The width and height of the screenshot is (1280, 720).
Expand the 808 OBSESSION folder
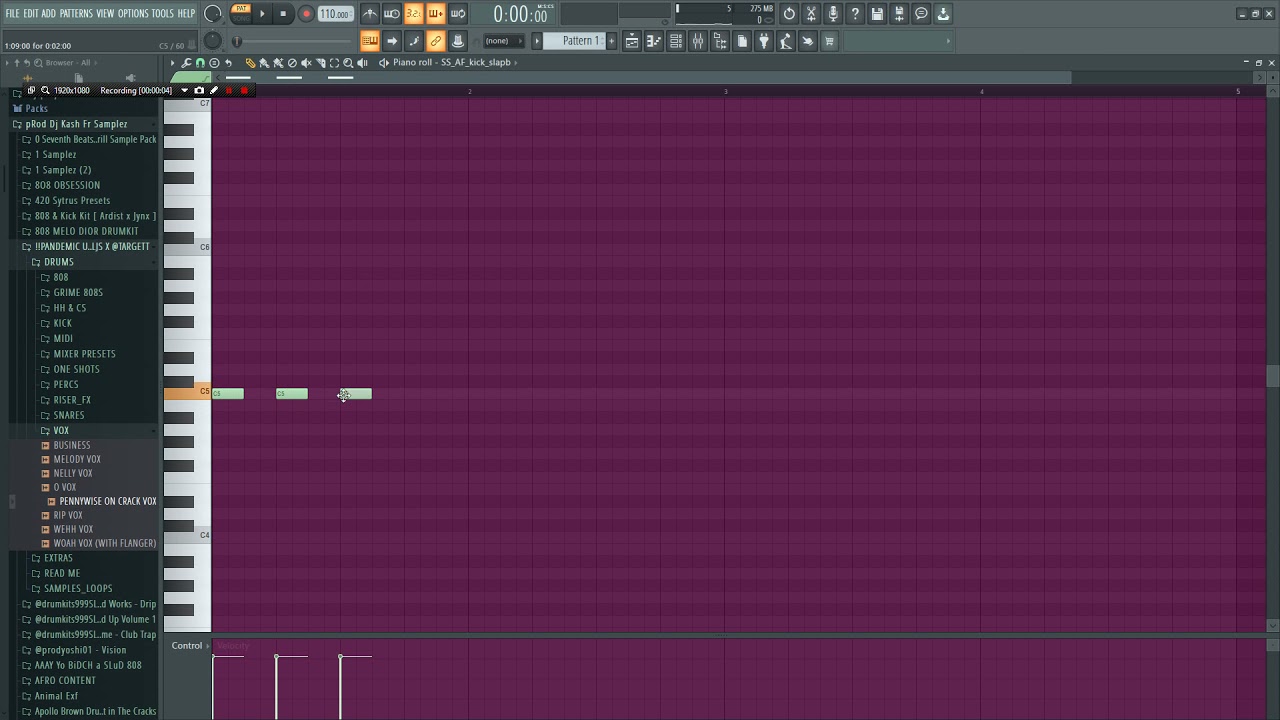tap(67, 185)
